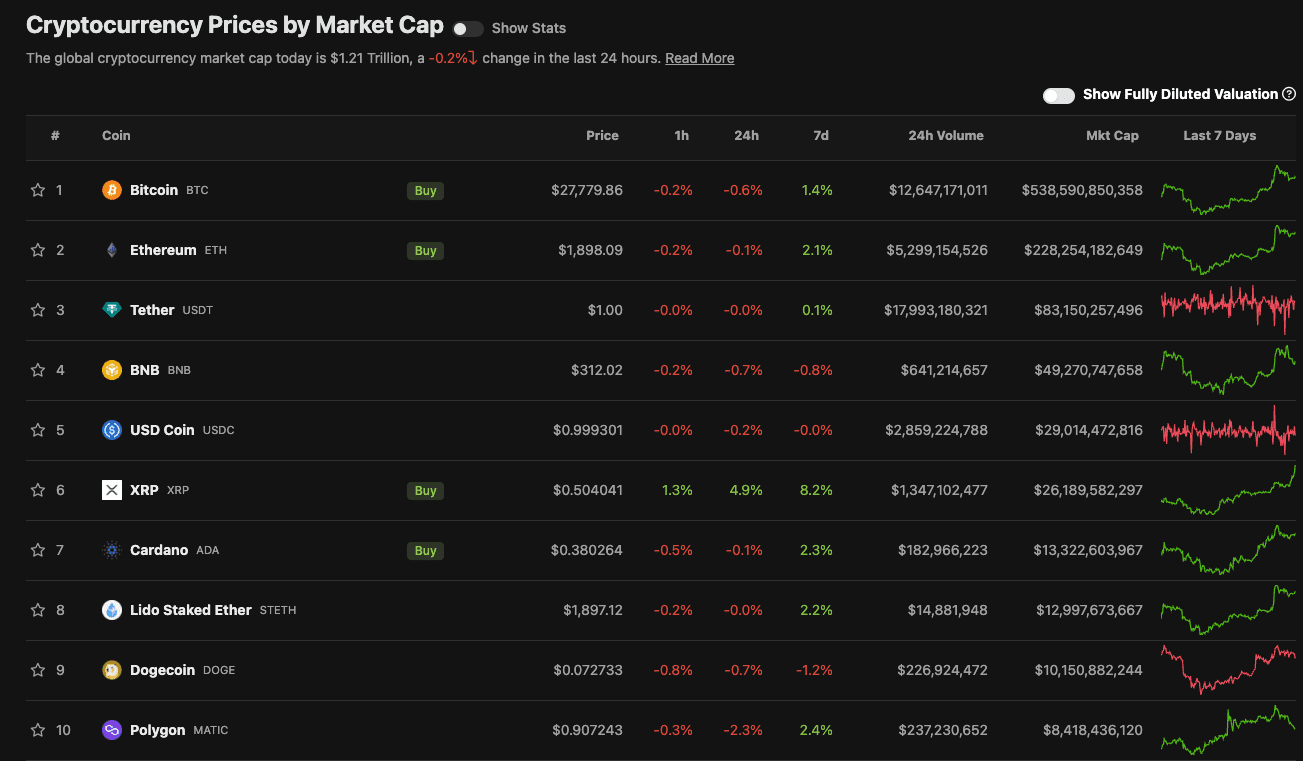Click the Dogecoin logo icon
Screen dimensions: 1303x761
pyautogui.click(x=112, y=670)
